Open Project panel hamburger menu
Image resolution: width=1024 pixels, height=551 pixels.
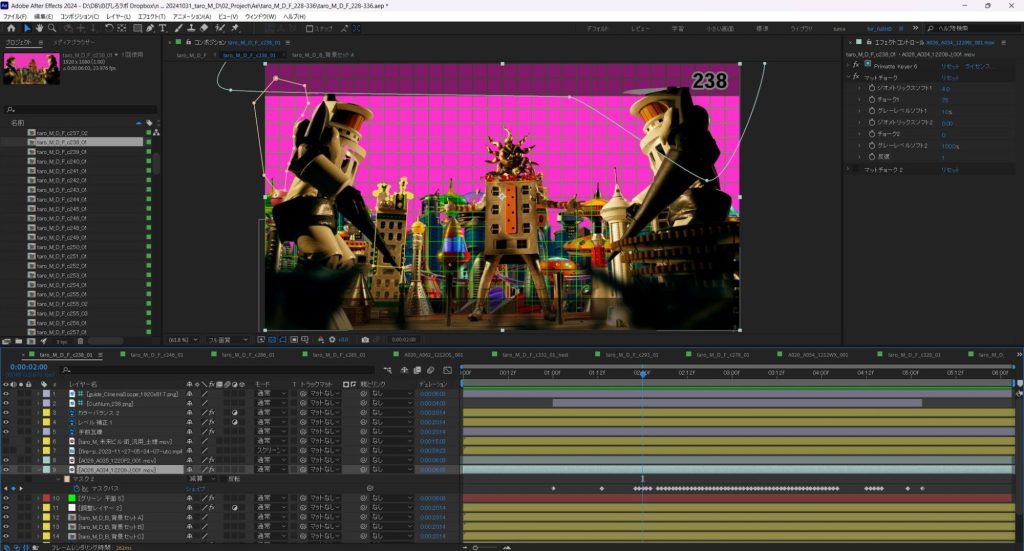click(40, 42)
